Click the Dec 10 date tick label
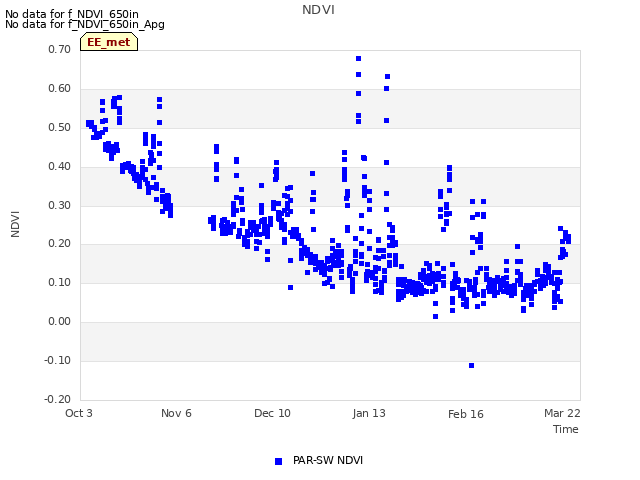This screenshot has width=640, height=480. click(272, 413)
